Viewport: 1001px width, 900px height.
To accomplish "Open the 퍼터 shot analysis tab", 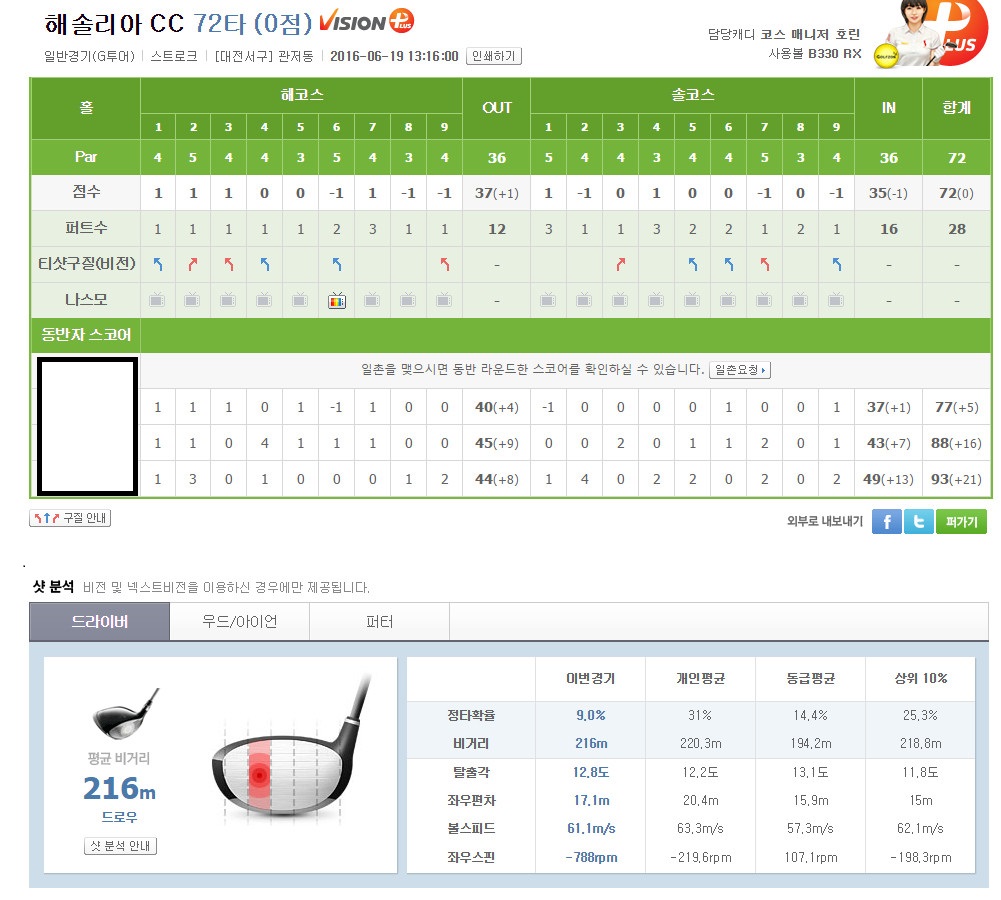I will pyautogui.click(x=379, y=622).
